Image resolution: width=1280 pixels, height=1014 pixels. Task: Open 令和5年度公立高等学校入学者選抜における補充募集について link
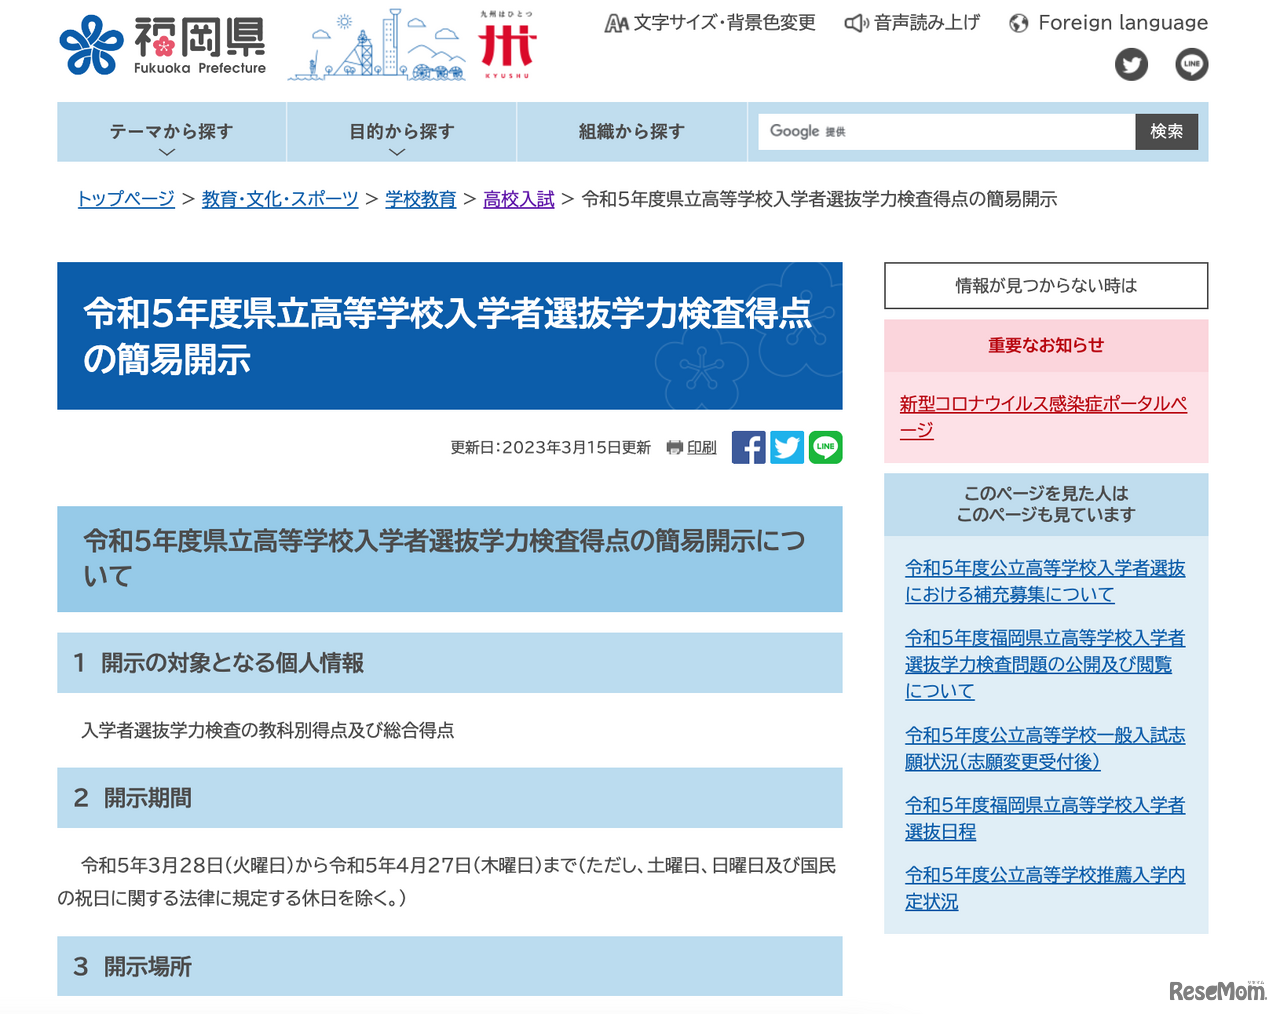pyautogui.click(x=1045, y=581)
